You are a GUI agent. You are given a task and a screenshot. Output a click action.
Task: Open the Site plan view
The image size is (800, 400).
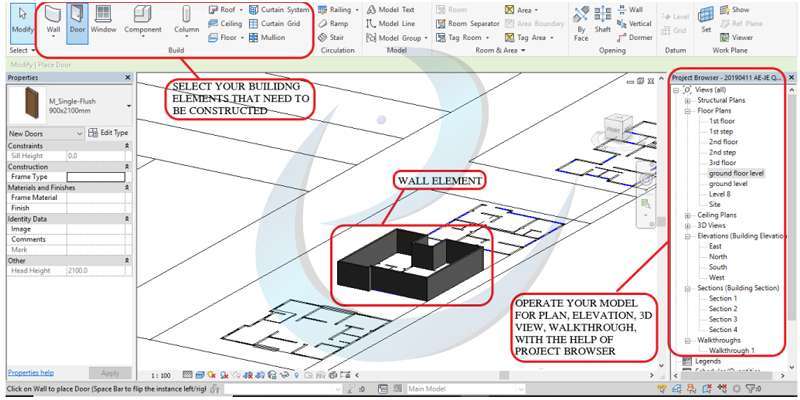coord(715,205)
